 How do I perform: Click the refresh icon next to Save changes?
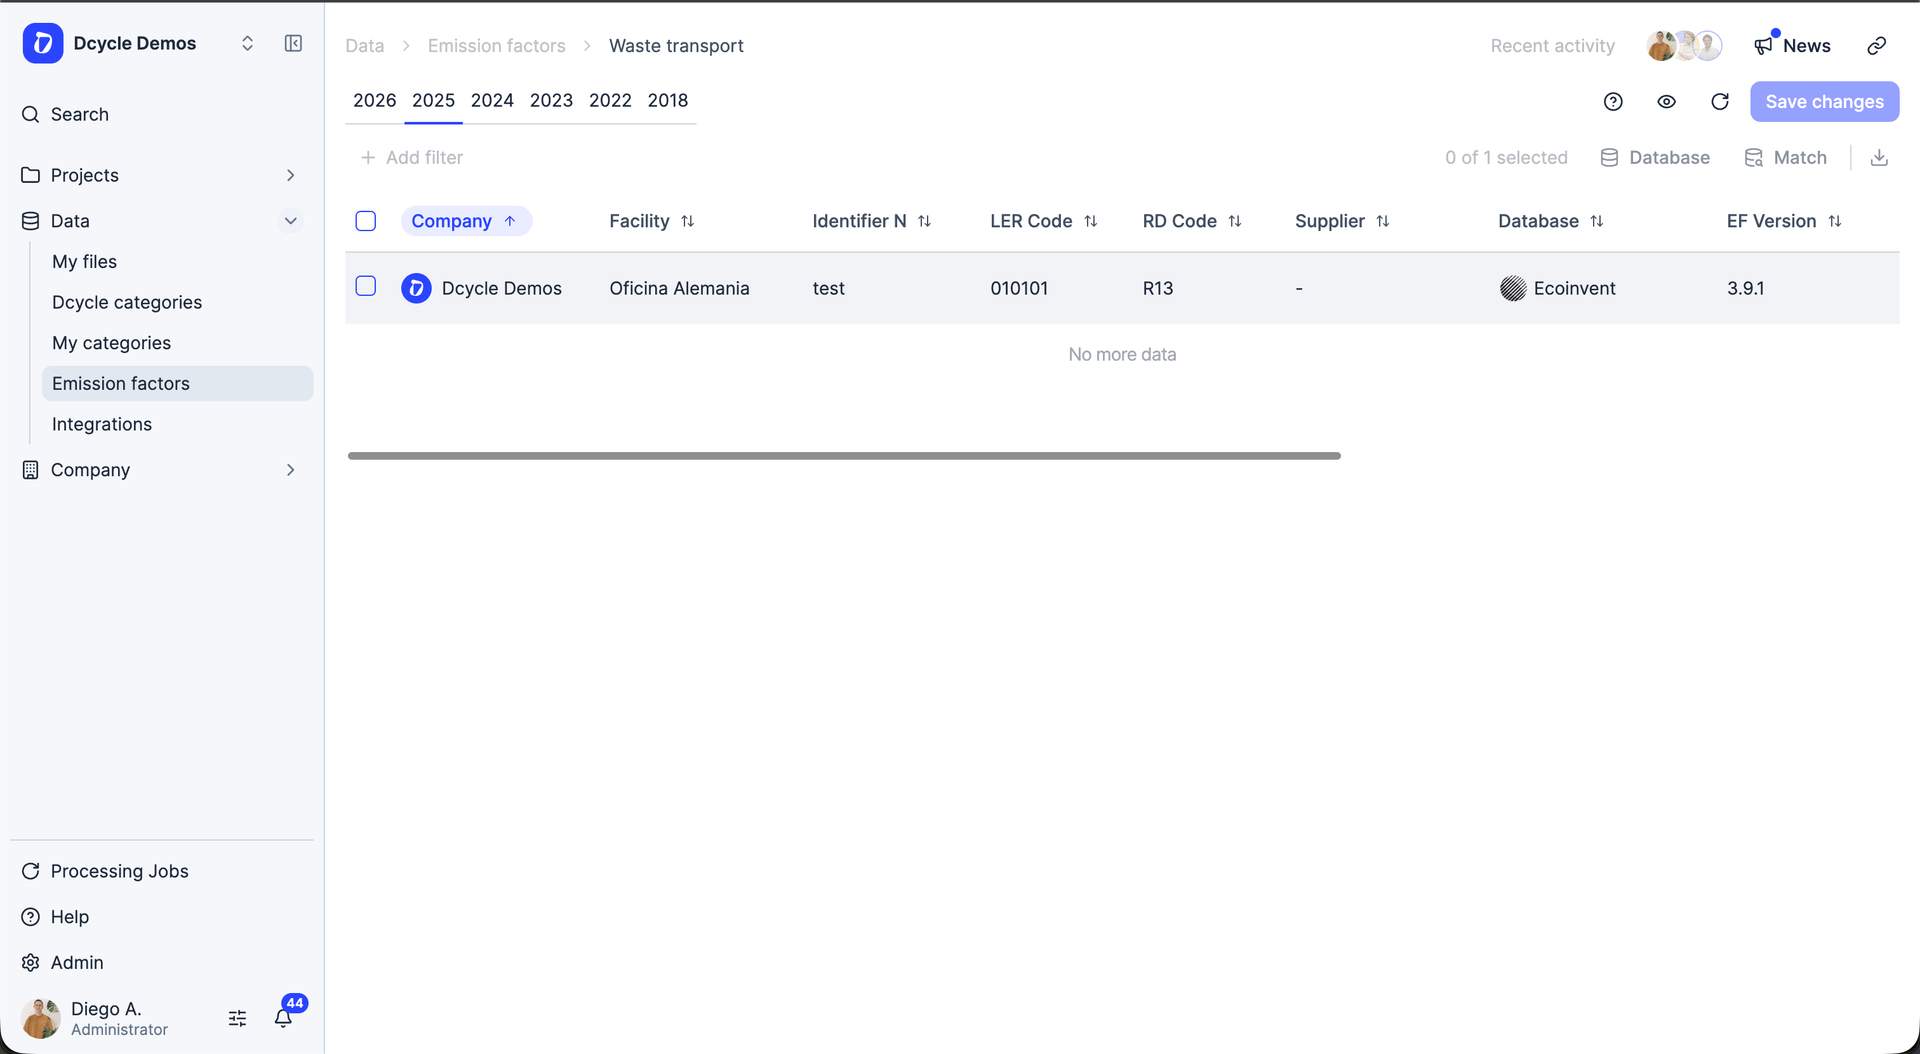pos(1720,102)
